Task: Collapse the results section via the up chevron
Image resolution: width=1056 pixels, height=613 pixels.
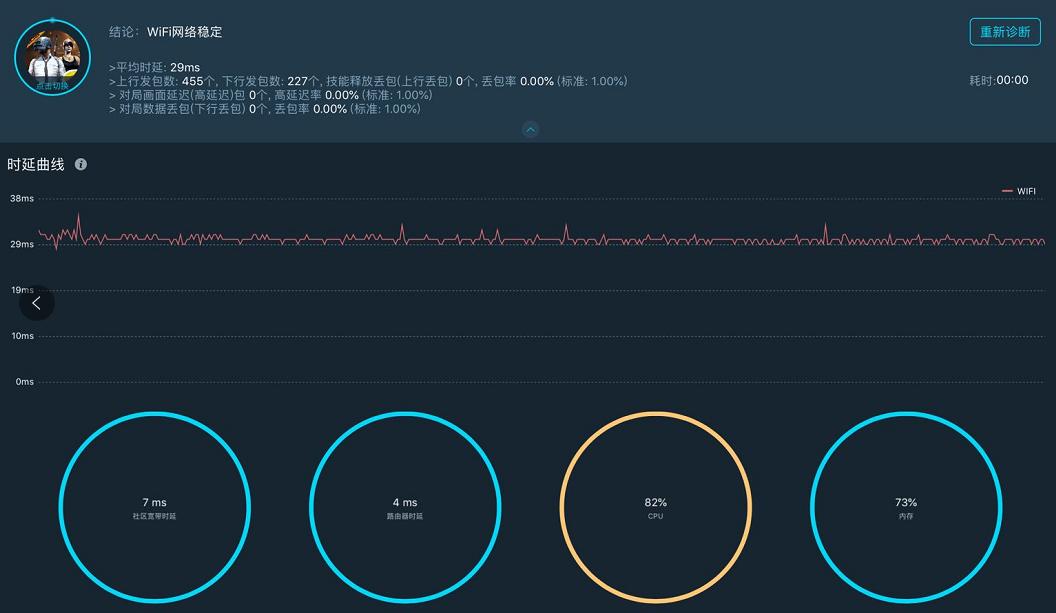Action: [x=530, y=129]
